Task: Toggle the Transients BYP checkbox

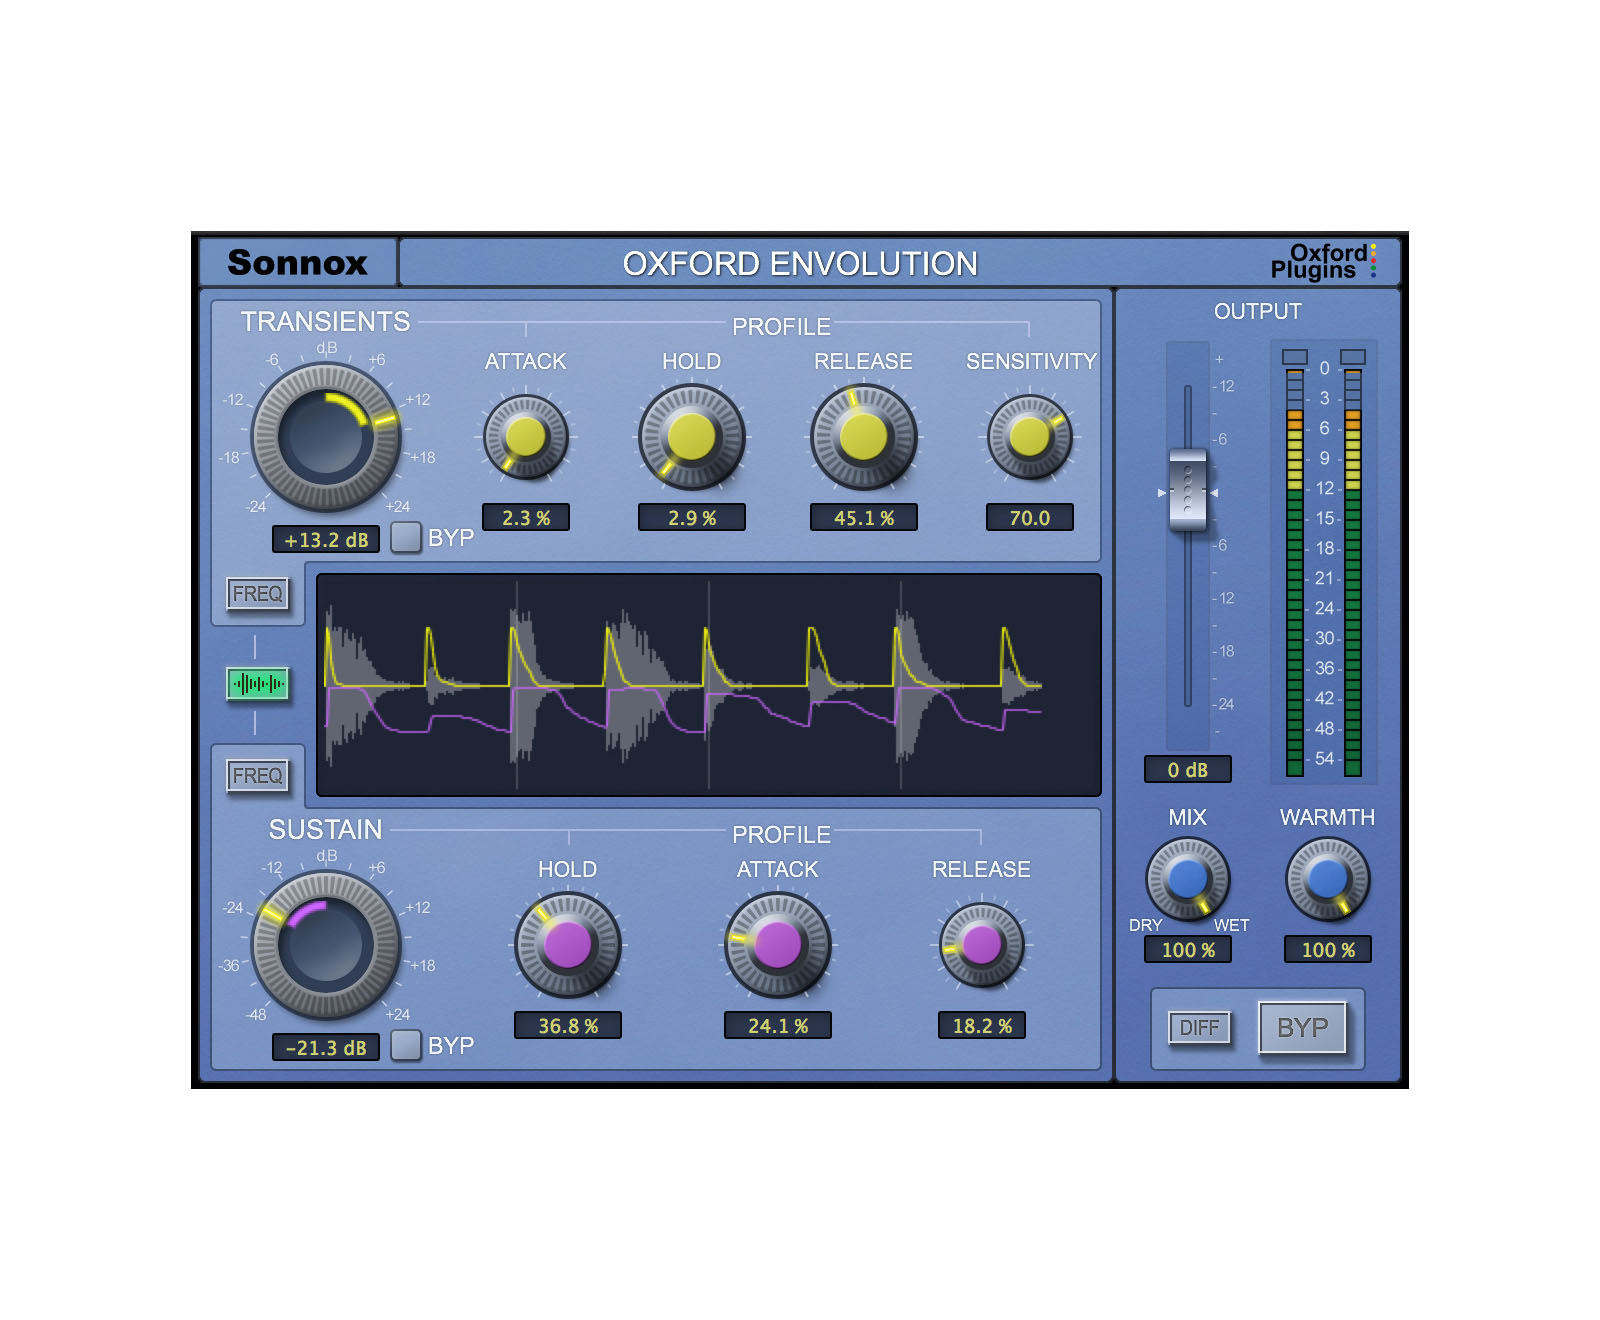Action: 405,538
